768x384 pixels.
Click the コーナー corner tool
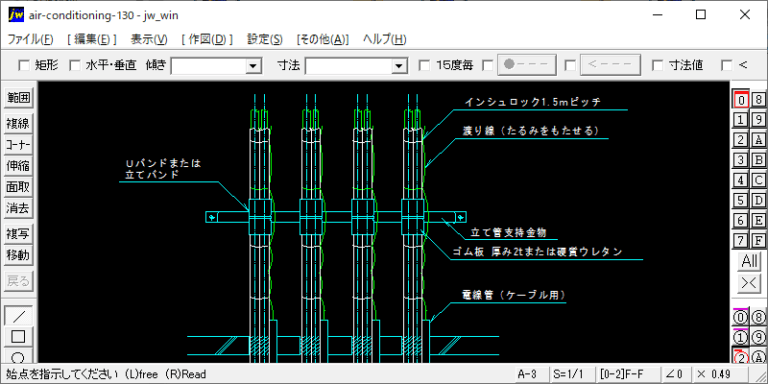pos(18,145)
